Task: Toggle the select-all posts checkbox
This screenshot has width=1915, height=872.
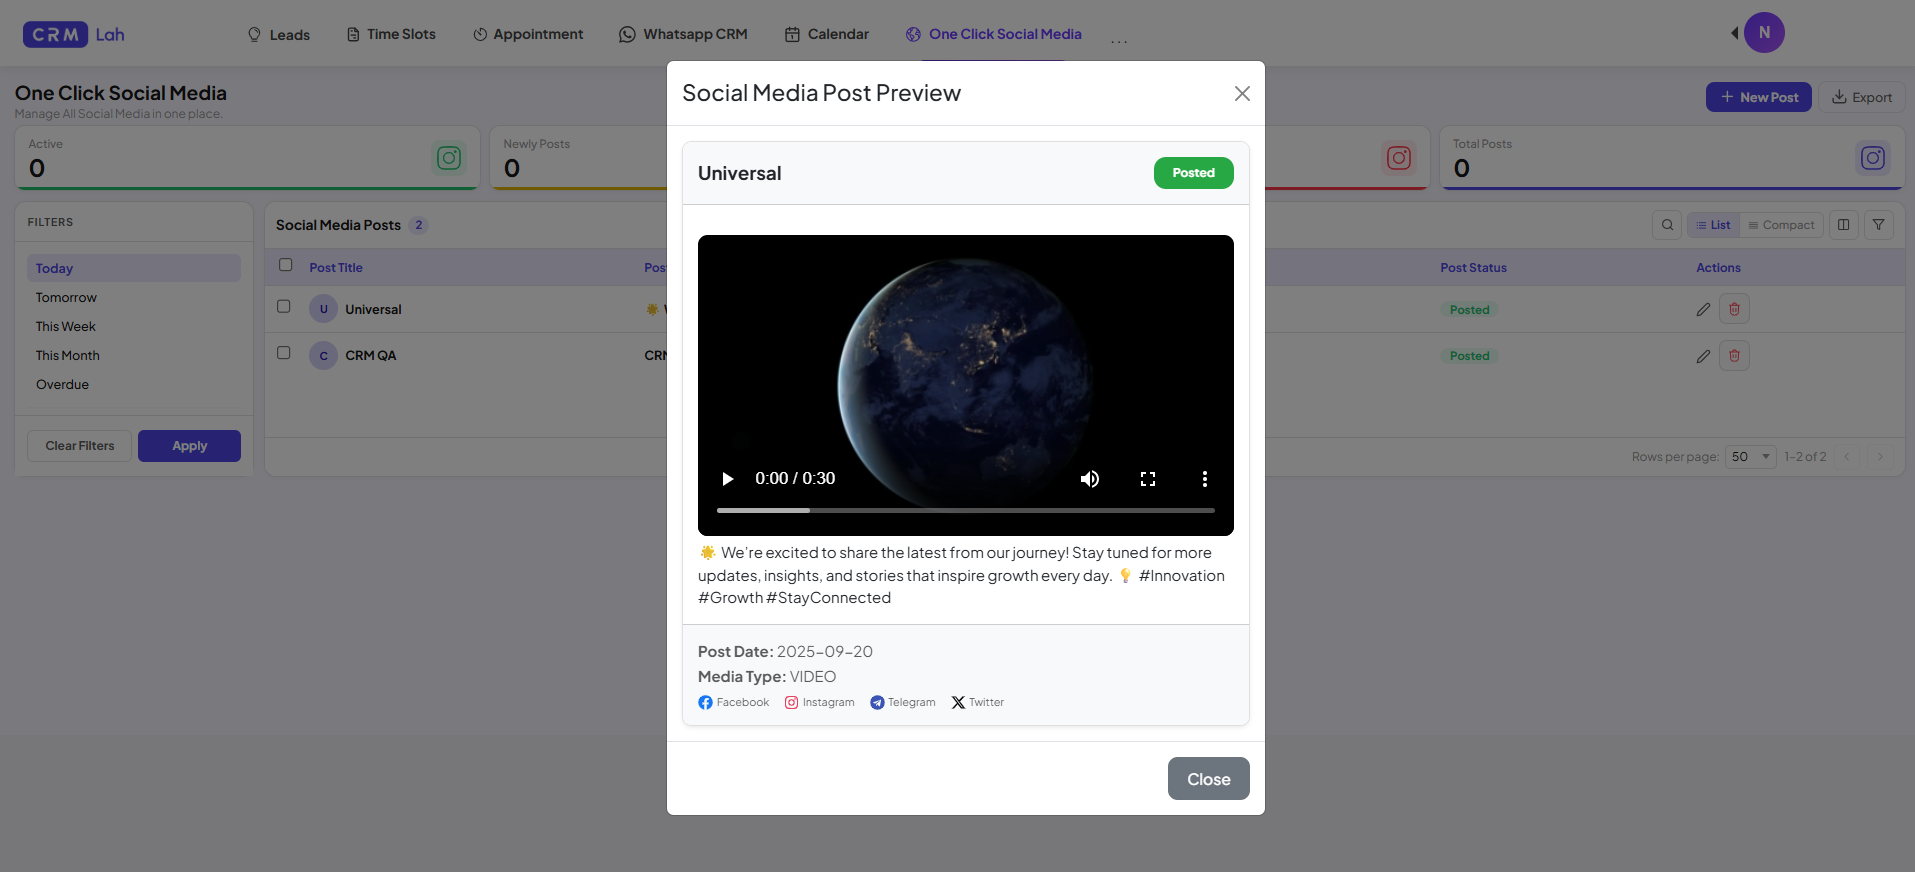Action: pos(285,265)
